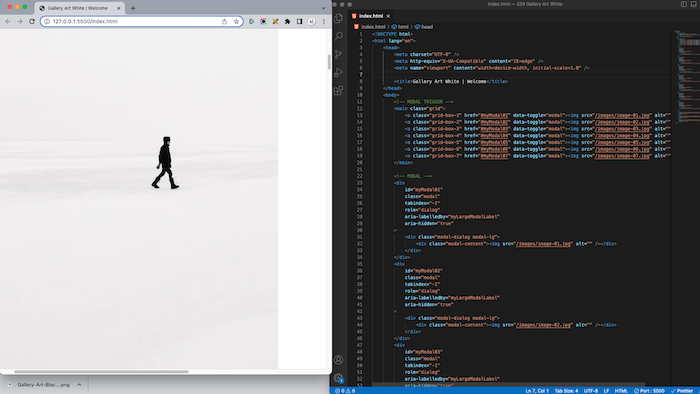Screen dimensions: 700x394
Task: Select the Gallery Art White | Welcome browser tab
Action: 78,8
